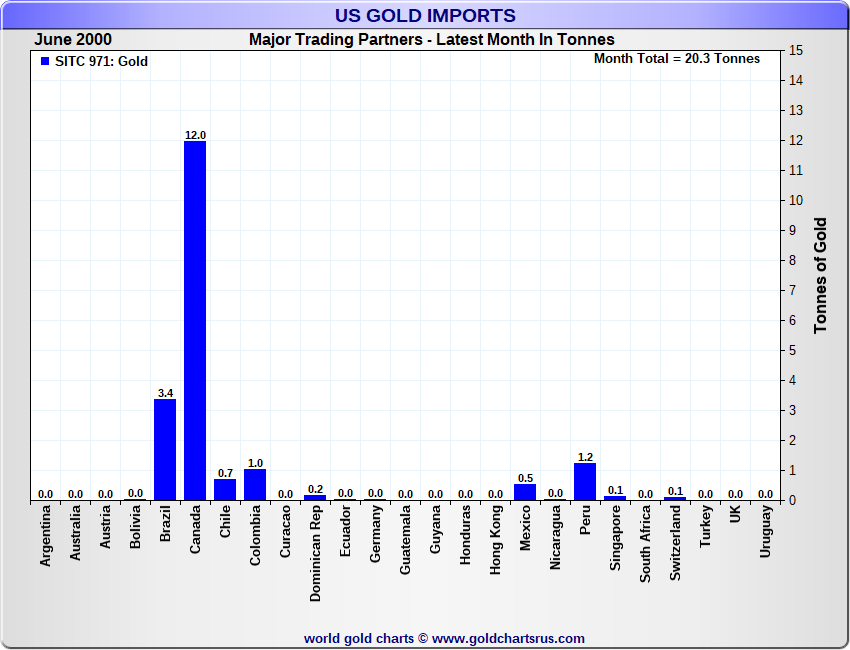Click the US GOLD IMPORTS title
The height and width of the screenshot is (650, 850).
(x=425, y=15)
